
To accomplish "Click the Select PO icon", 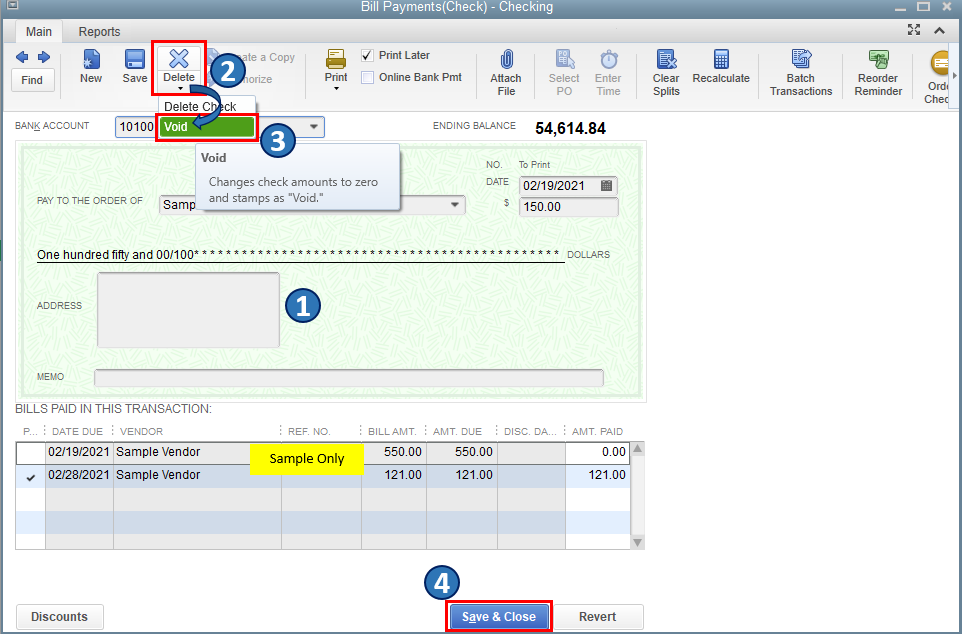I will point(564,60).
